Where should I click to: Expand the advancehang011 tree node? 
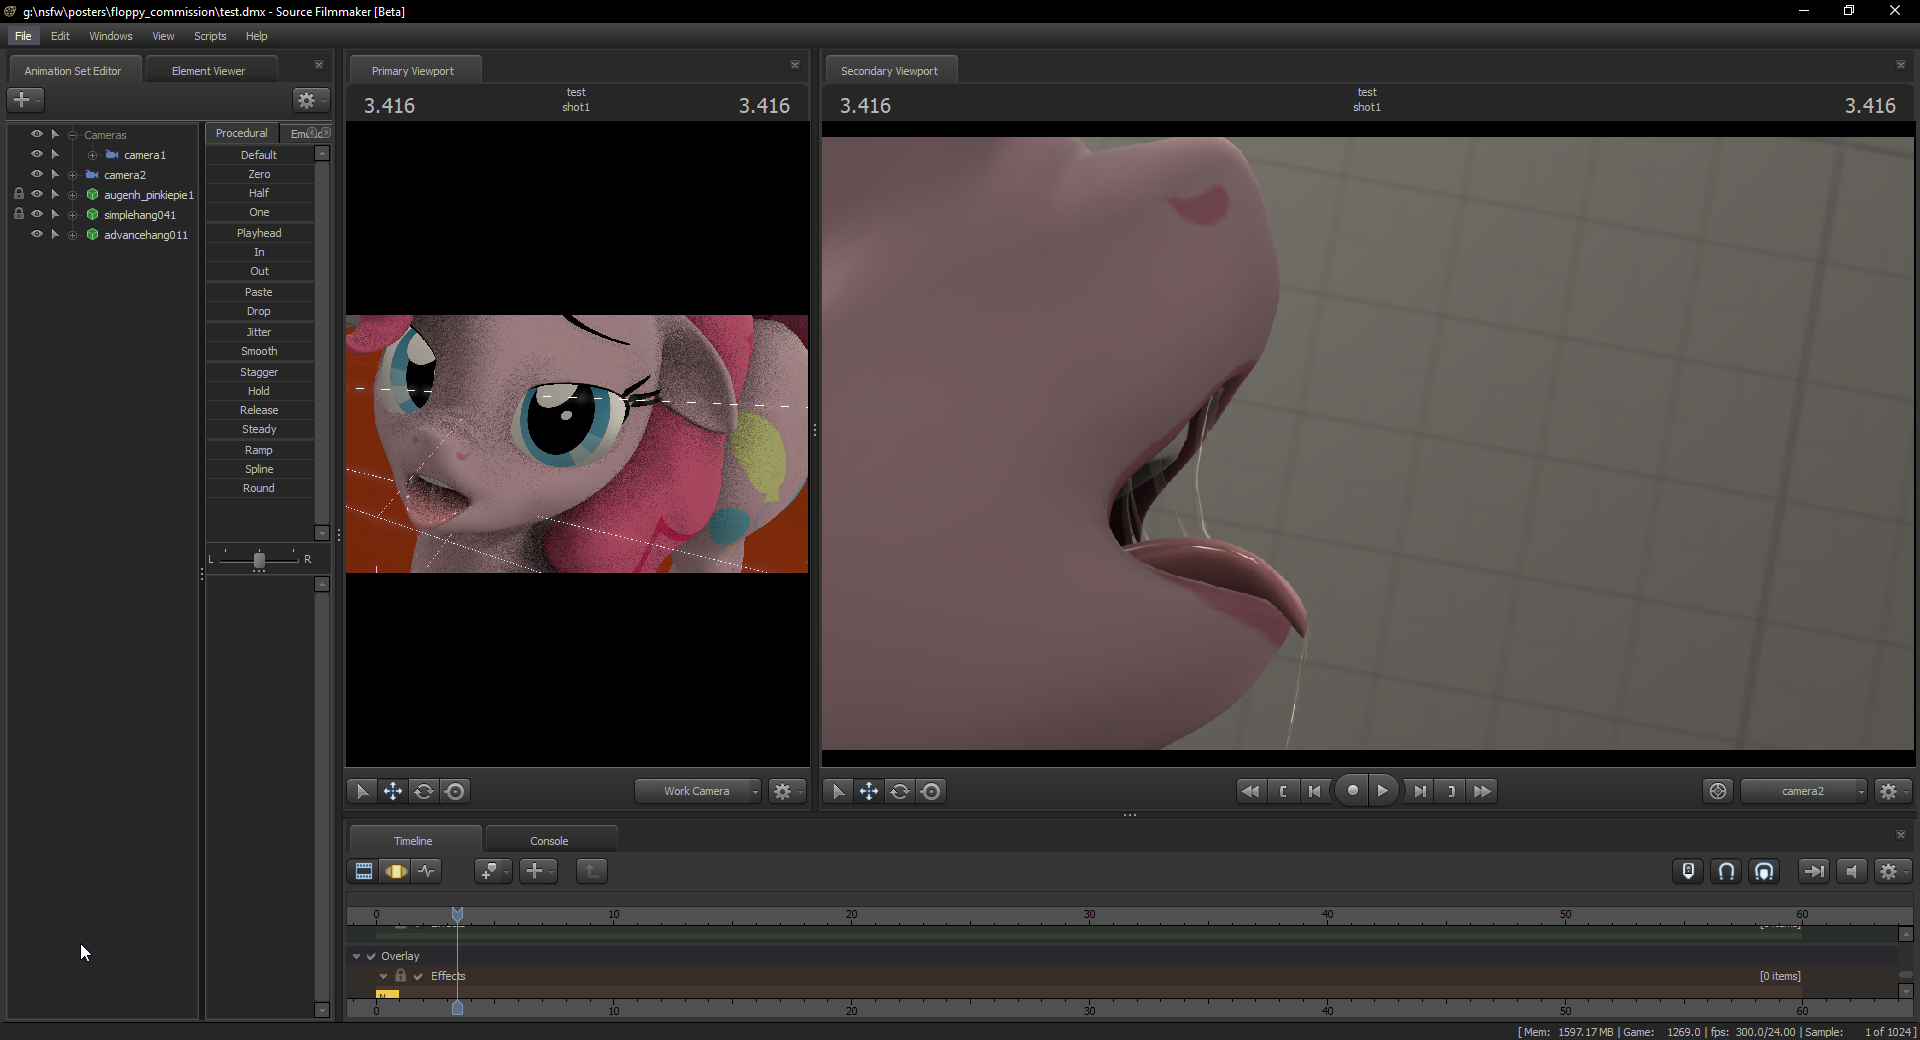[73, 235]
